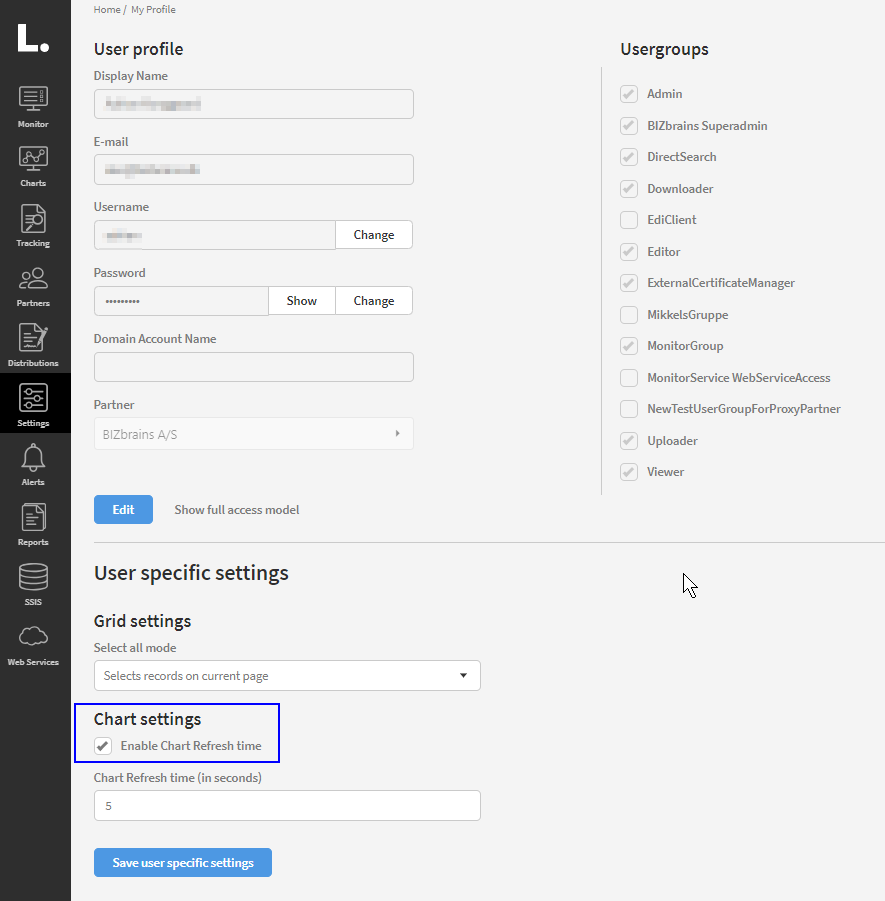Open Web Services cloud icon

click(34, 643)
